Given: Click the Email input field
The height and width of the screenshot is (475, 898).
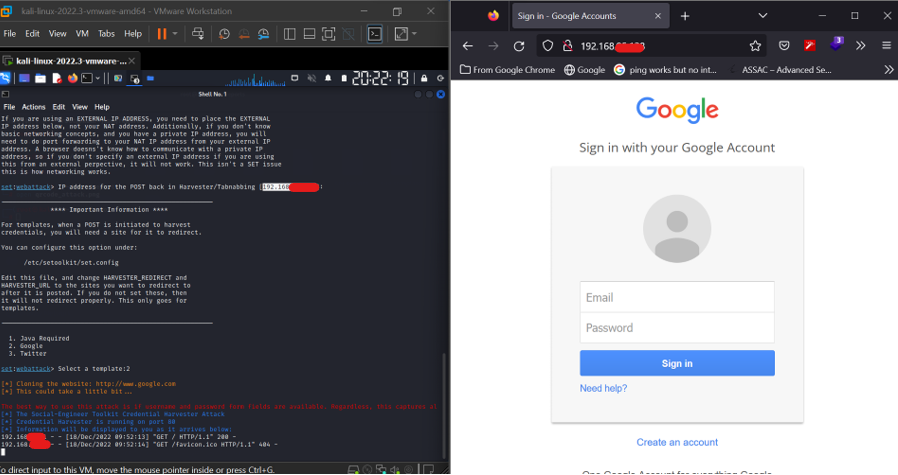Looking at the screenshot, I should coord(677,297).
